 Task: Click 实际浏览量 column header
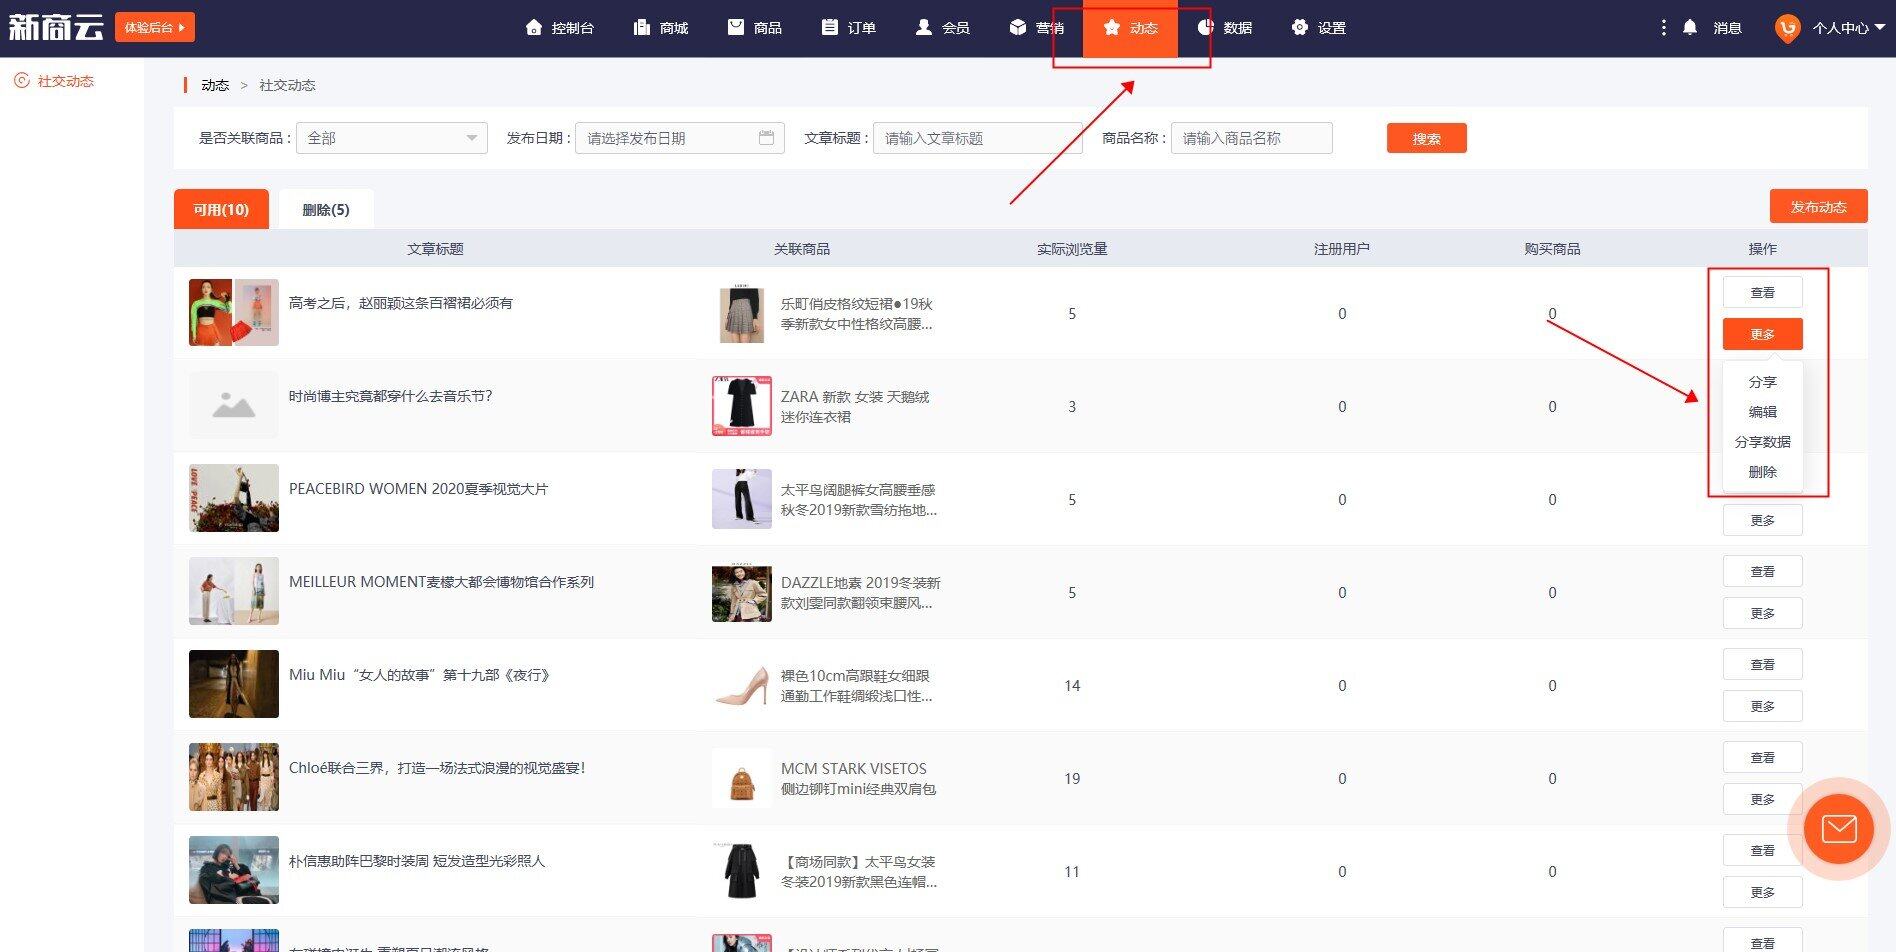point(1072,248)
